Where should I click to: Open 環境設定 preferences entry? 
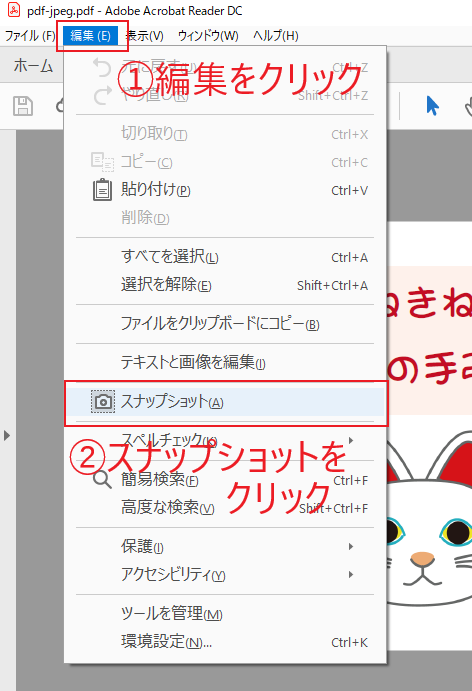pos(225,642)
